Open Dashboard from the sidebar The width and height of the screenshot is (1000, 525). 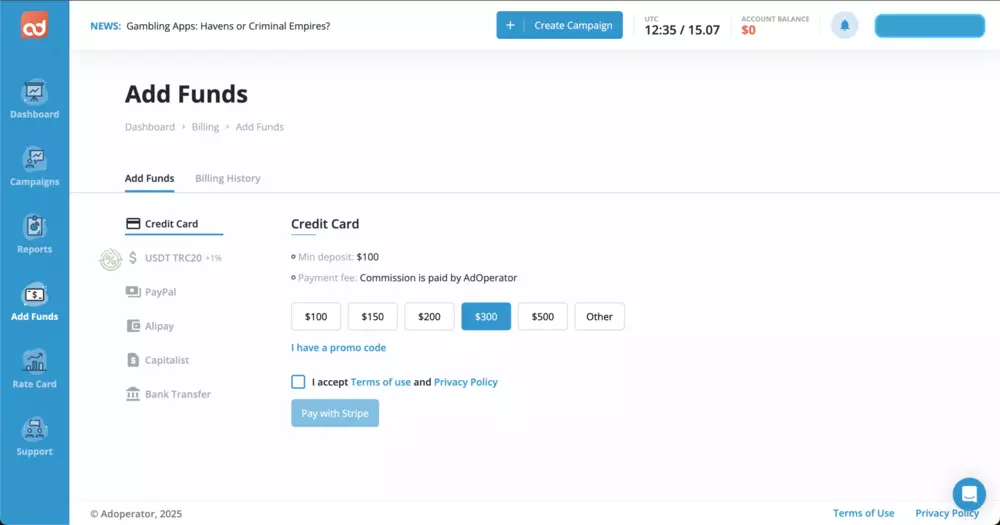click(x=34, y=100)
